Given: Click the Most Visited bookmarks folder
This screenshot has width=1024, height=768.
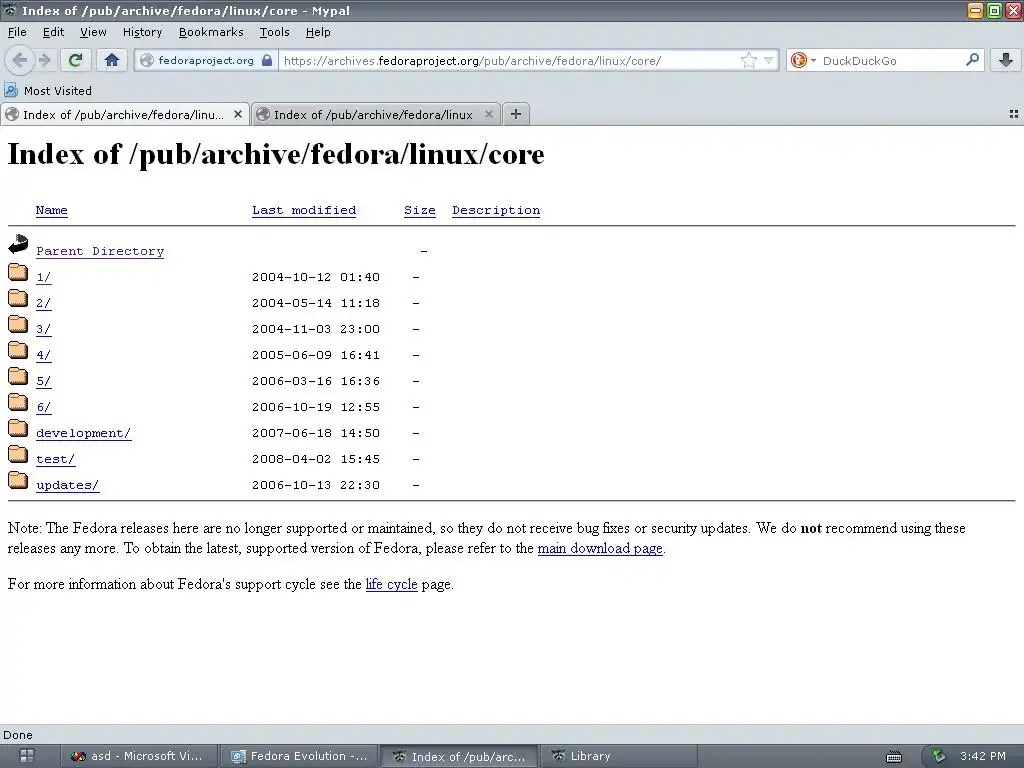Looking at the screenshot, I should 48,91.
